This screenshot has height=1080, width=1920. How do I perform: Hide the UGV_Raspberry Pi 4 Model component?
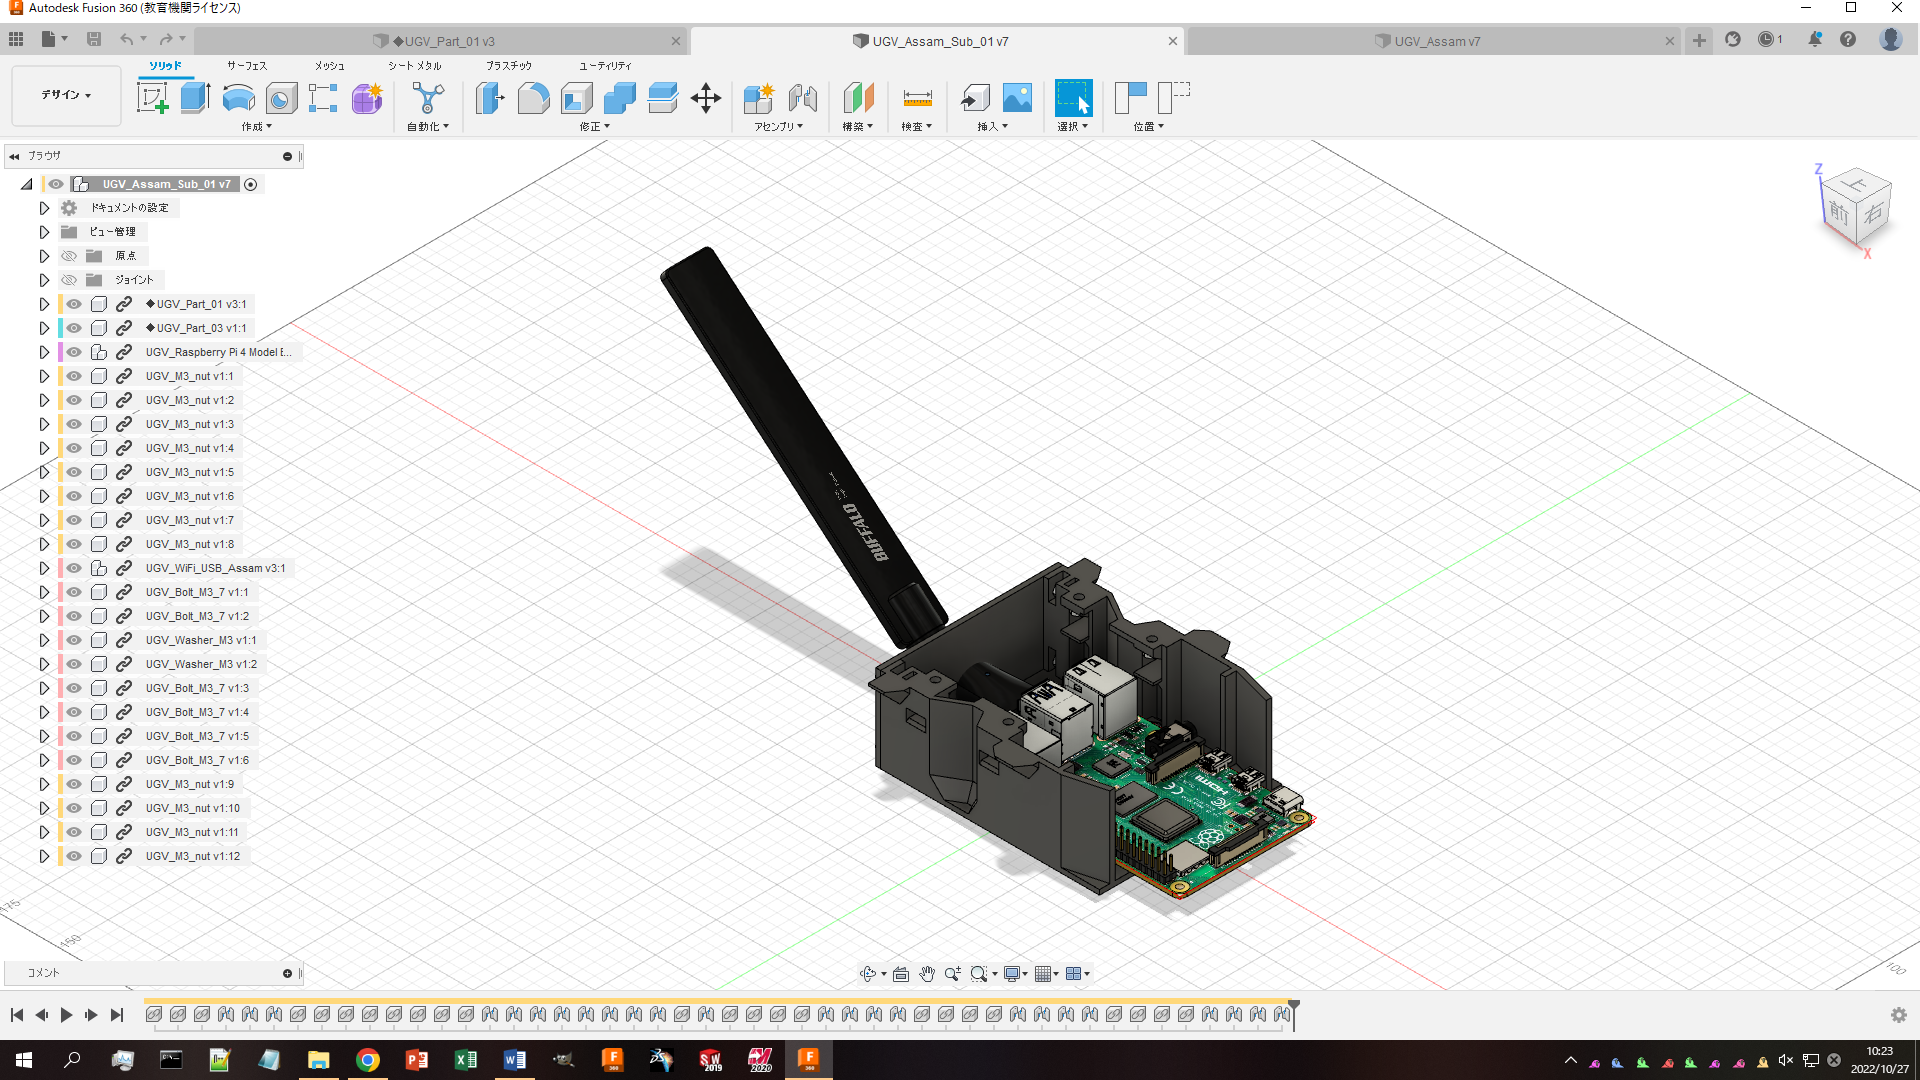(74, 352)
